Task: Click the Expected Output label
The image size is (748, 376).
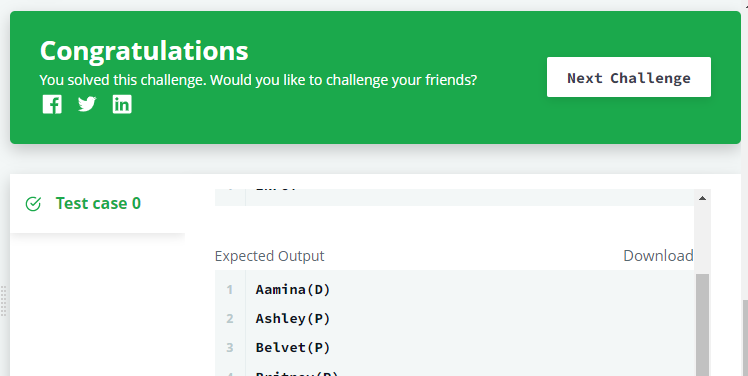Action: click(269, 256)
